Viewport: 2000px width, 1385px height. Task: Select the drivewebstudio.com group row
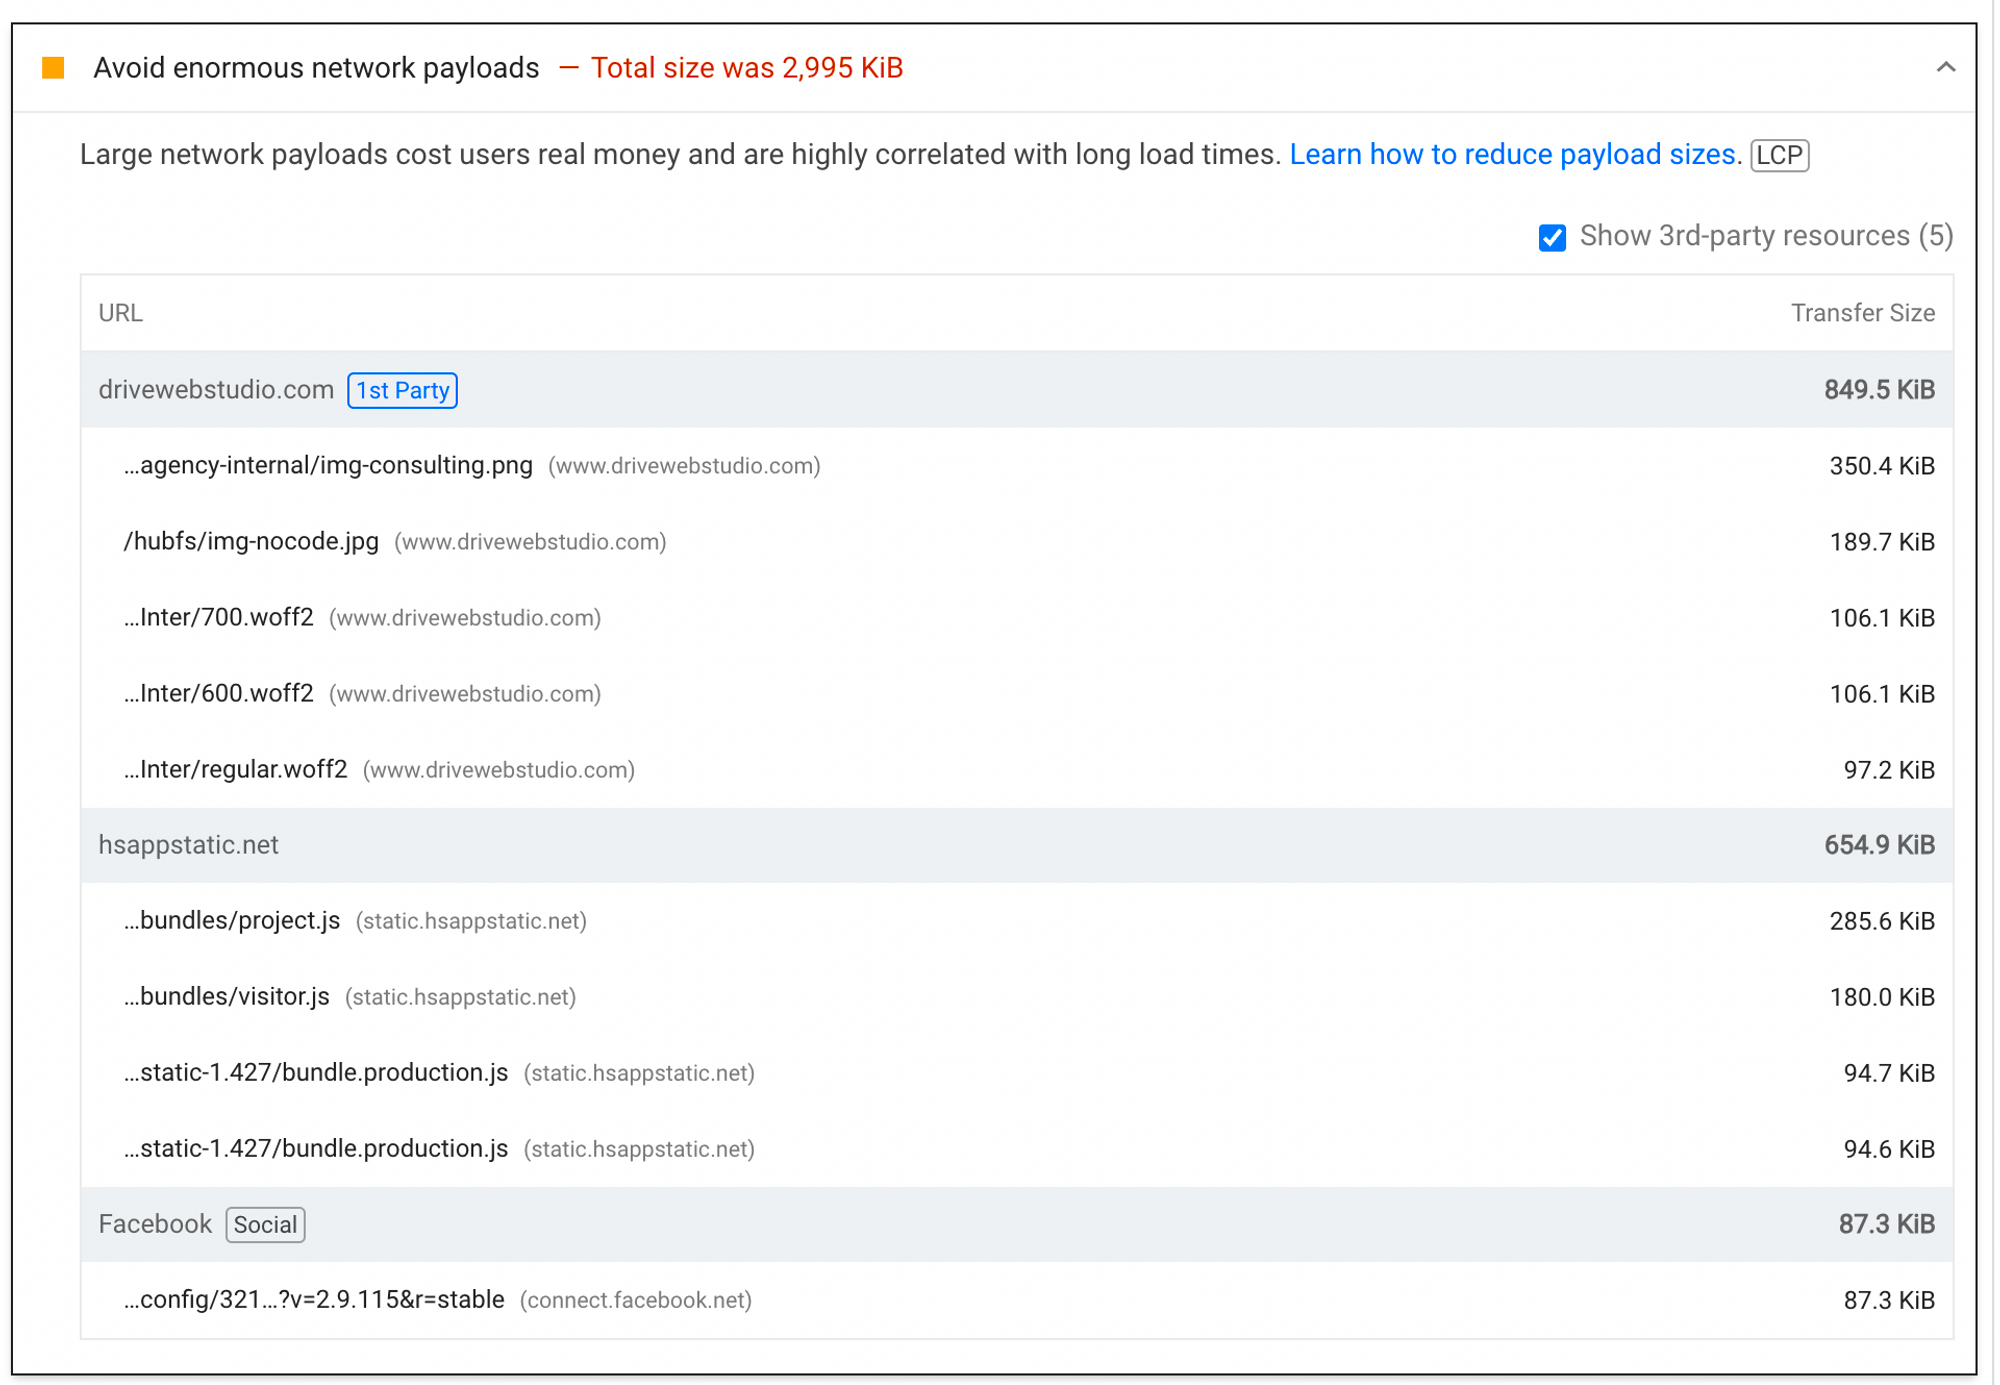click(x=216, y=390)
